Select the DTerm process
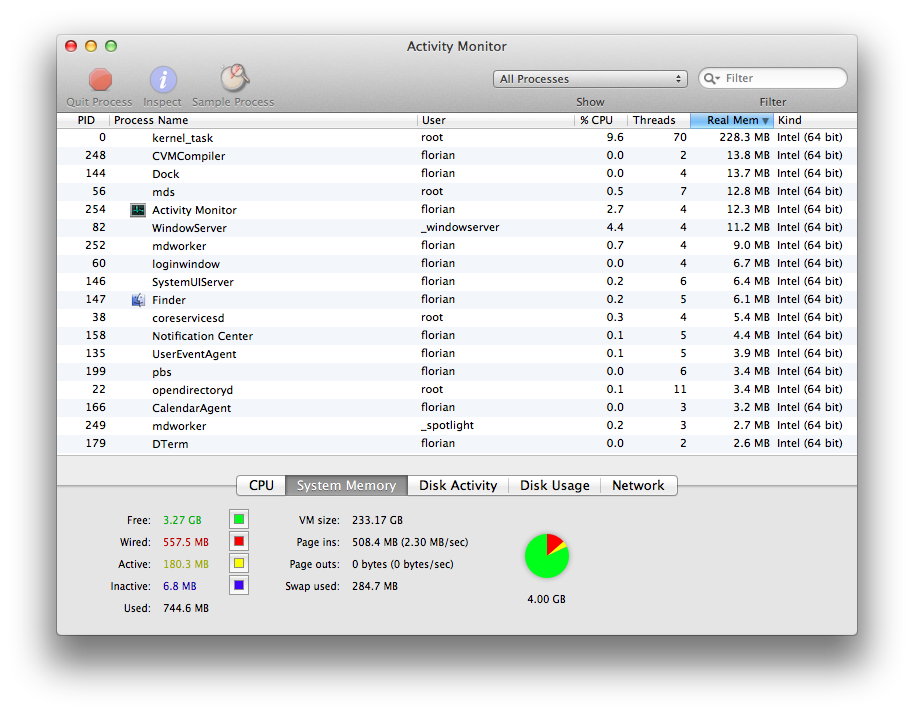 coord(457,444)
